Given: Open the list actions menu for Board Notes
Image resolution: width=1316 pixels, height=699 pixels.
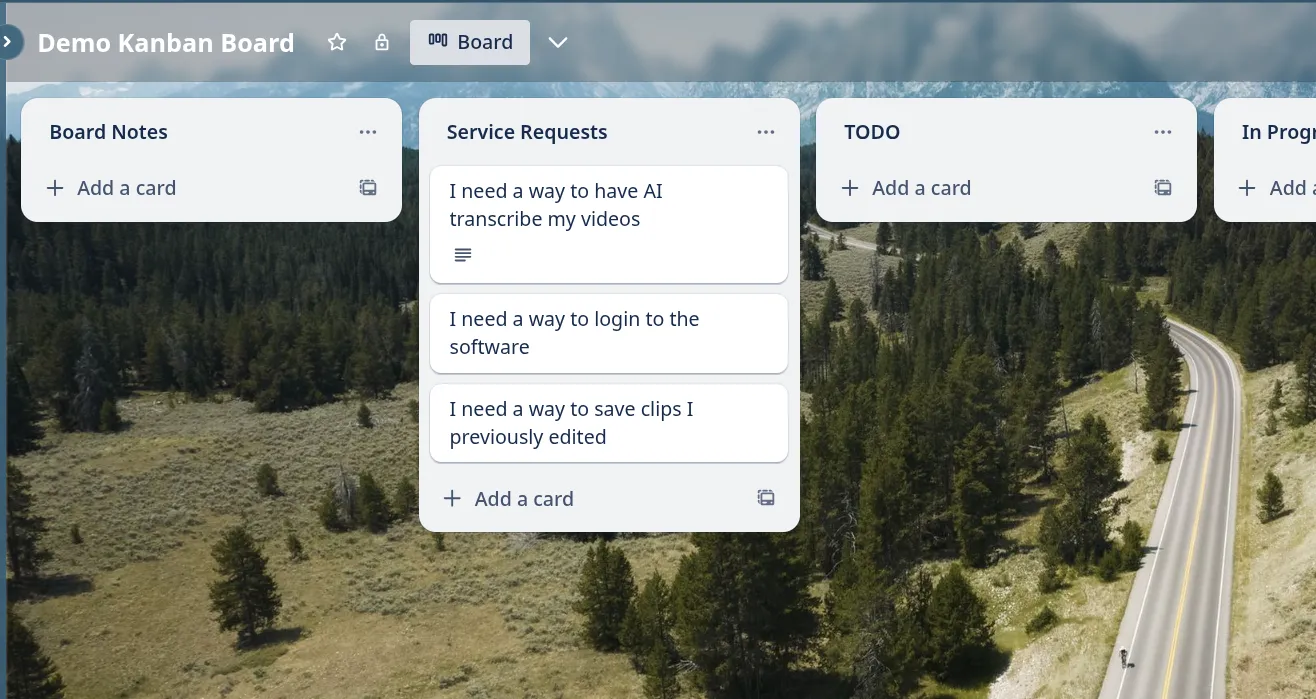Looking at the screenshot, I should pos(368,131).
